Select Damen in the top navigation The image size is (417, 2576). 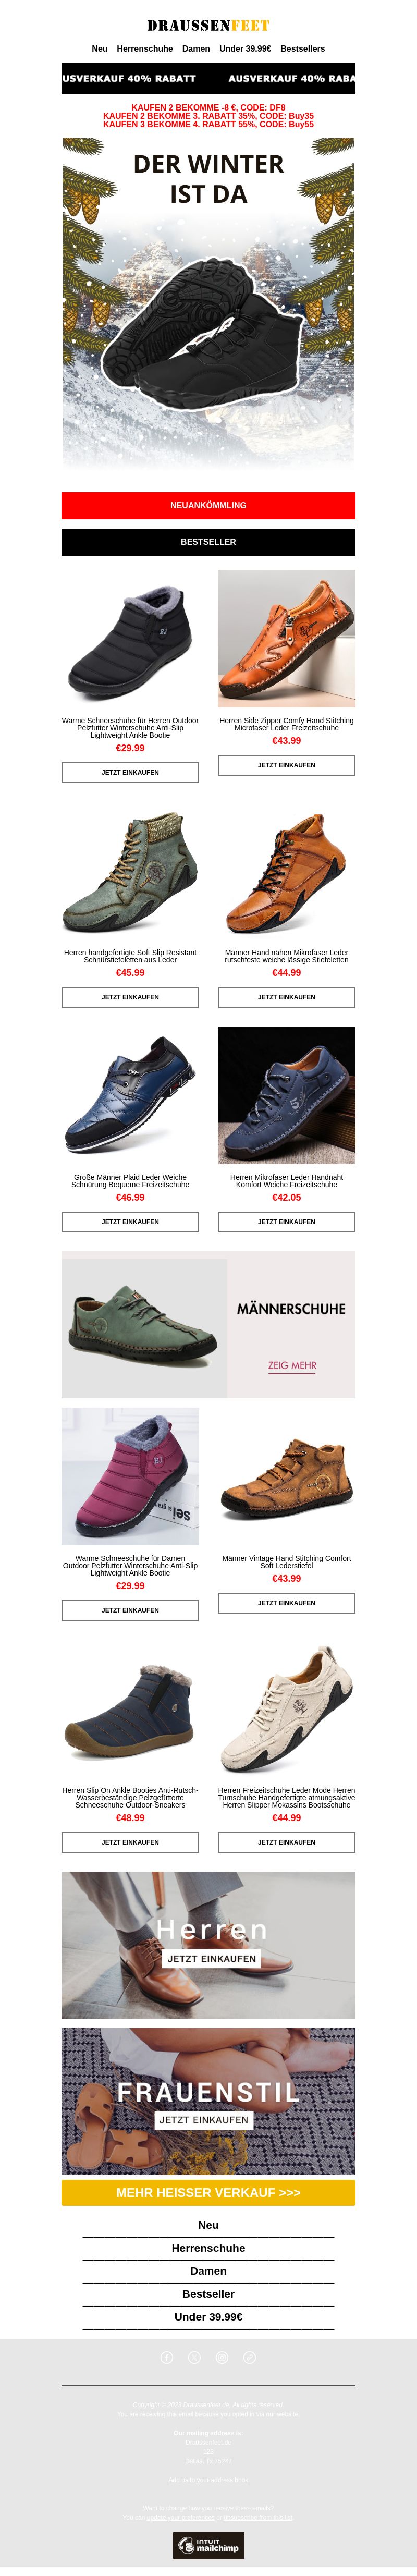coord(196,48)
